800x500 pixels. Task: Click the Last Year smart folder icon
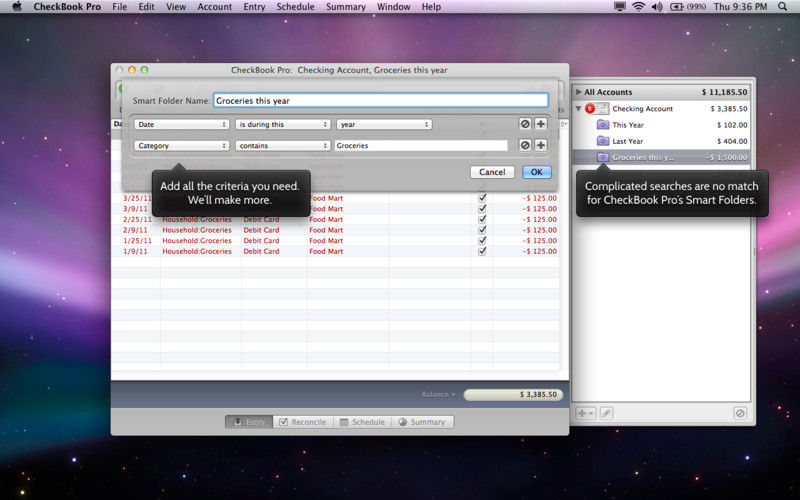point(603,141)
